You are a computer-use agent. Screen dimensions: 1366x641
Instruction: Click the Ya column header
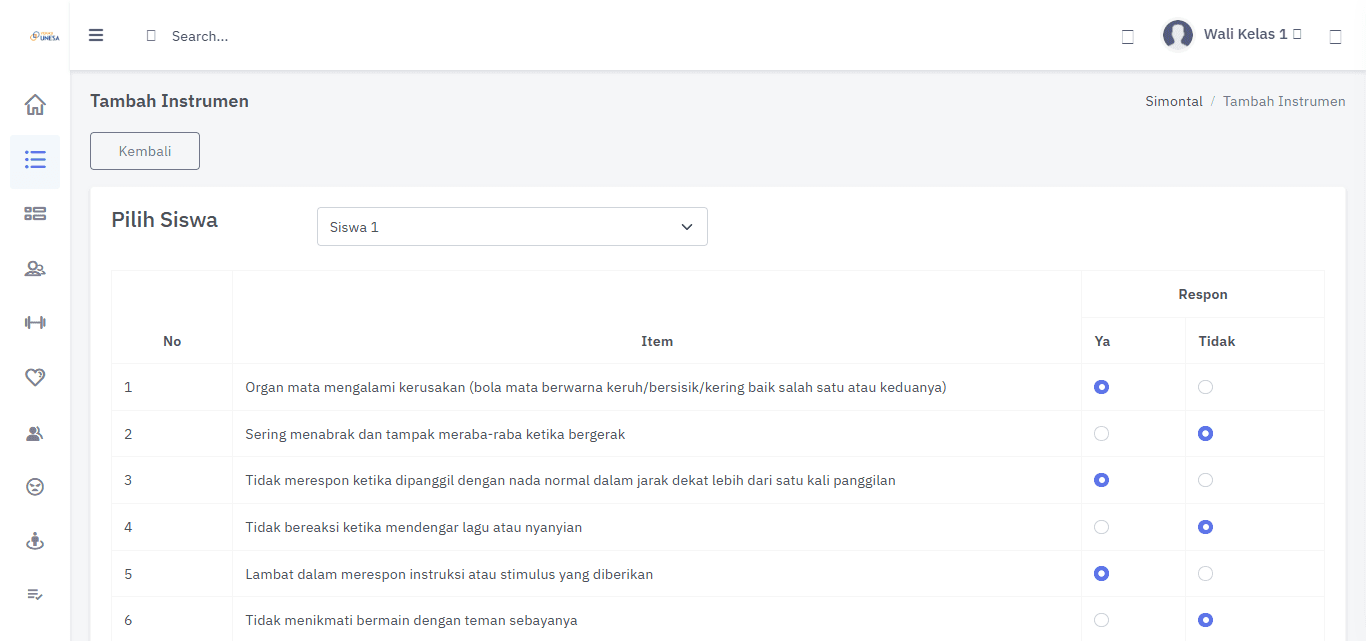pyautogui.click(x=1102, y=341)
